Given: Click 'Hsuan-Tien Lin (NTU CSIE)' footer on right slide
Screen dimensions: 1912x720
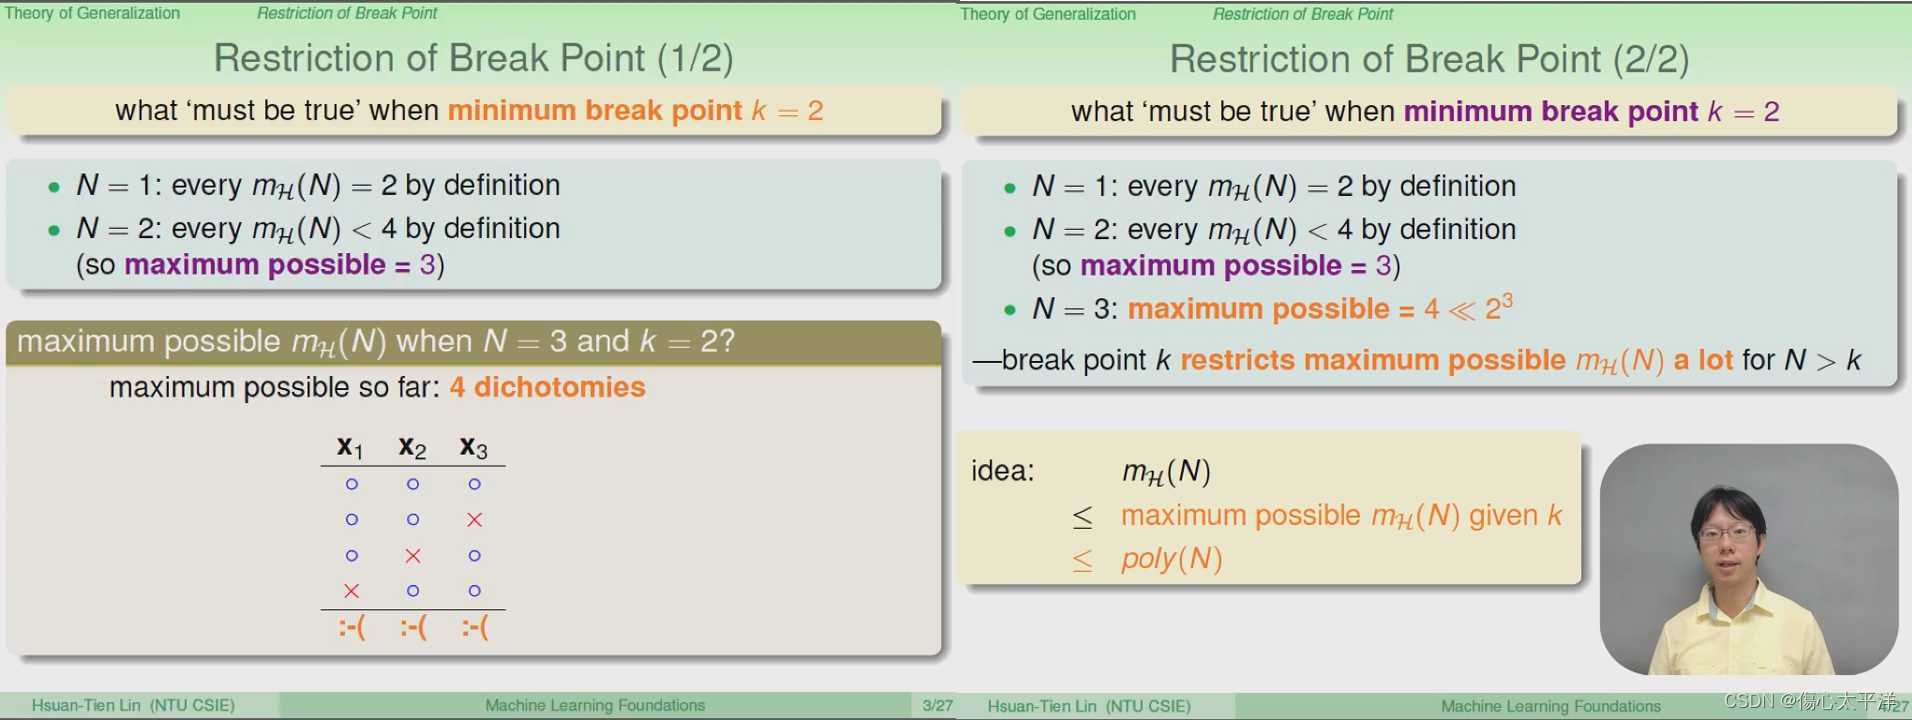Looking at the screenshot, I should pos(1089,706).
